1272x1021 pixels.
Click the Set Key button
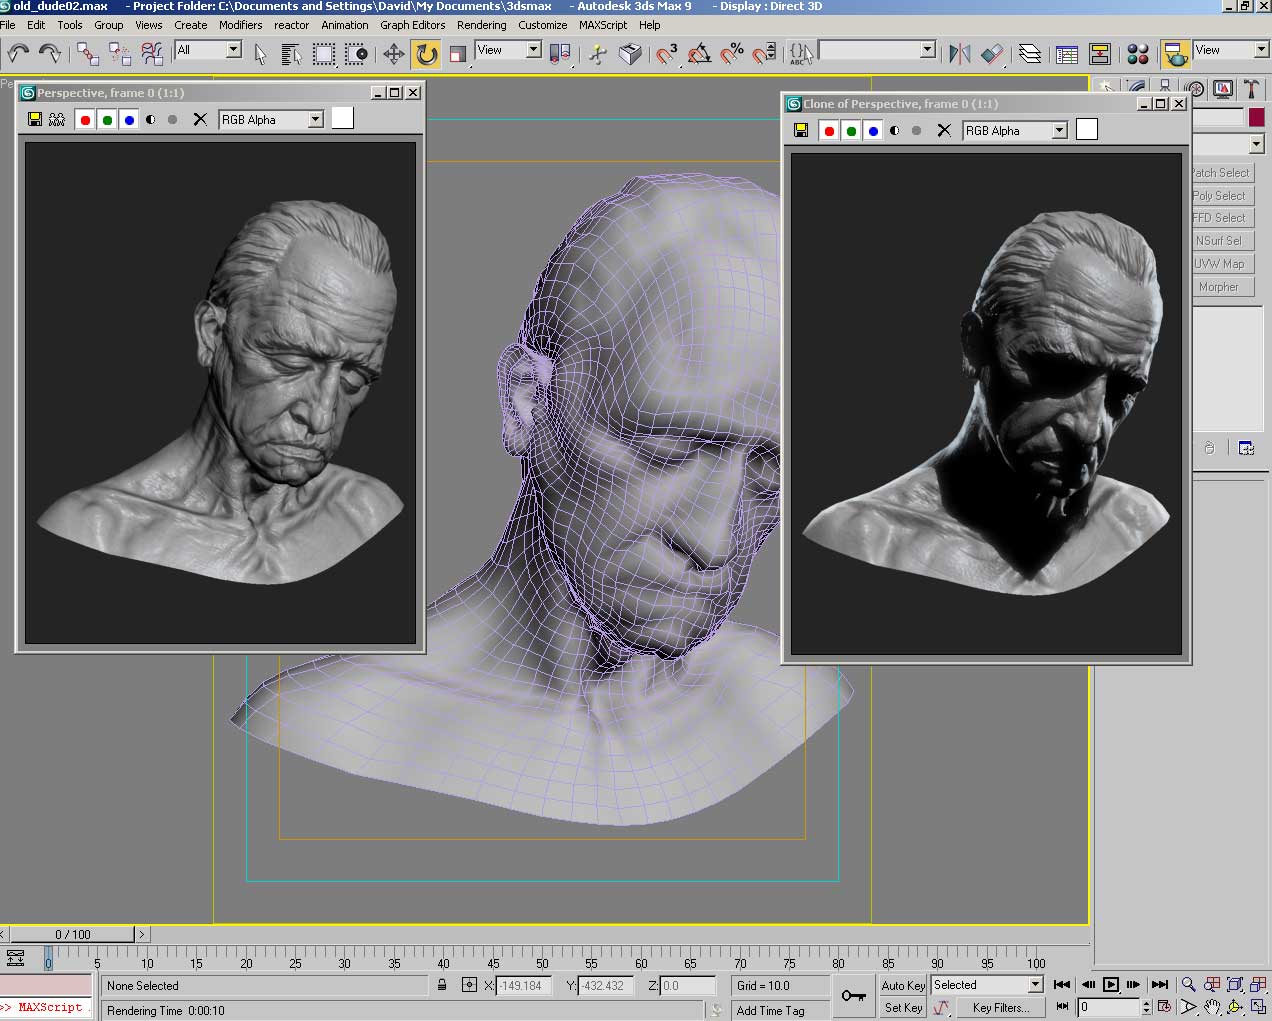click(903, 1008)
